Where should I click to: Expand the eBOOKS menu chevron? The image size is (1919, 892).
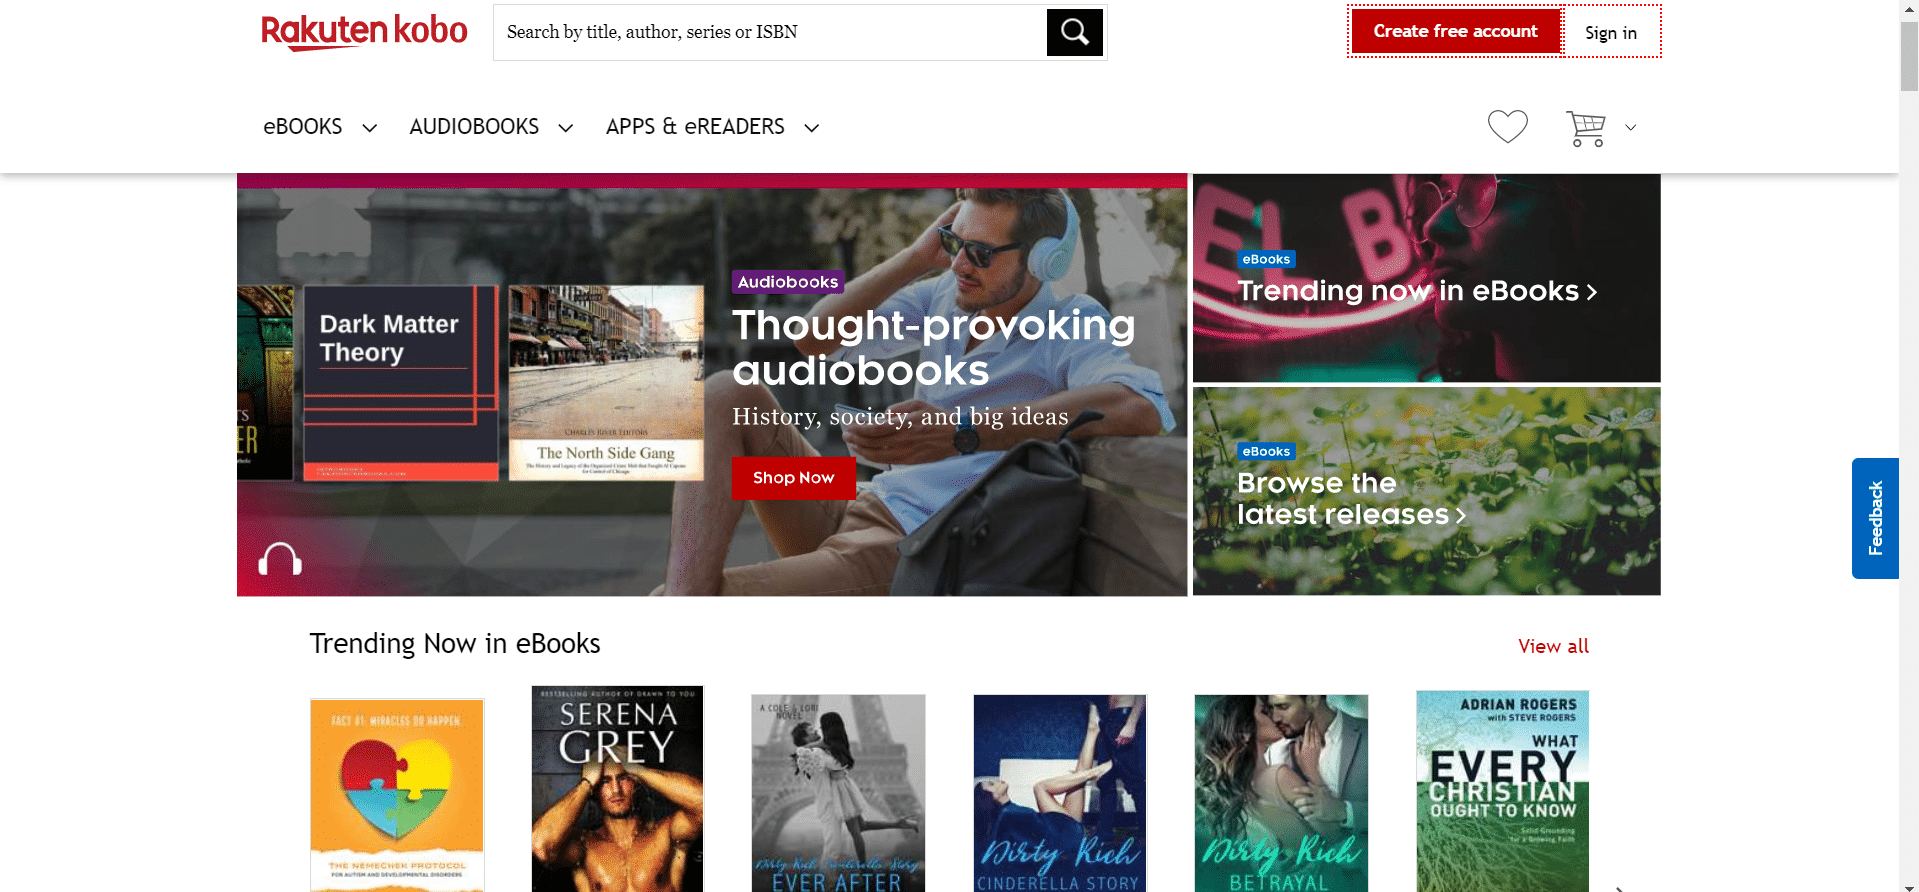pos(369,128)
